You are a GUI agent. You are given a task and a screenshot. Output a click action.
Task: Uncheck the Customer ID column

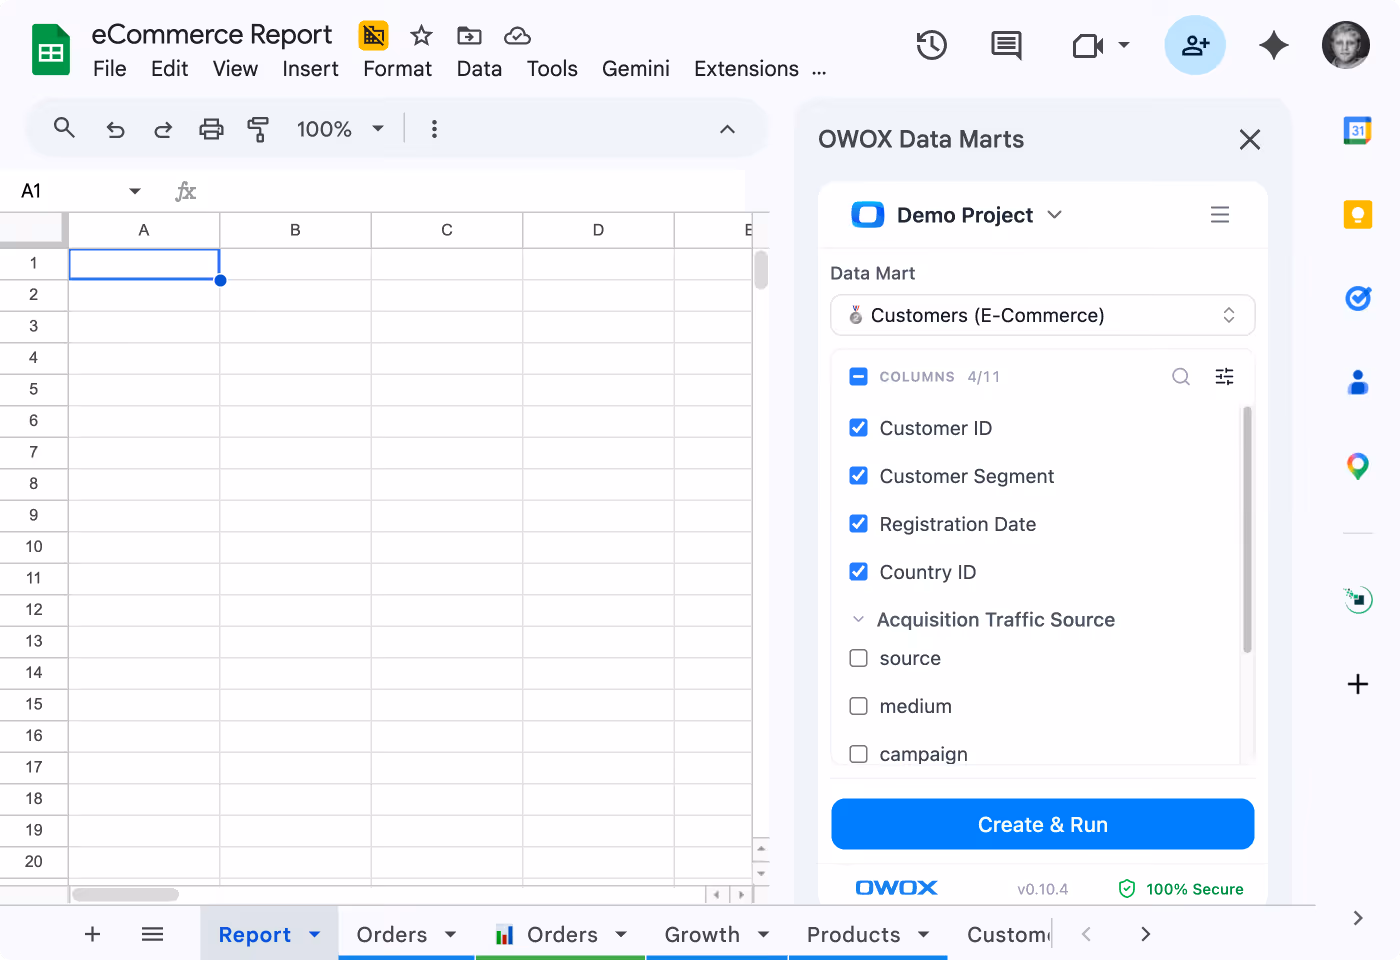coord(858,428)
